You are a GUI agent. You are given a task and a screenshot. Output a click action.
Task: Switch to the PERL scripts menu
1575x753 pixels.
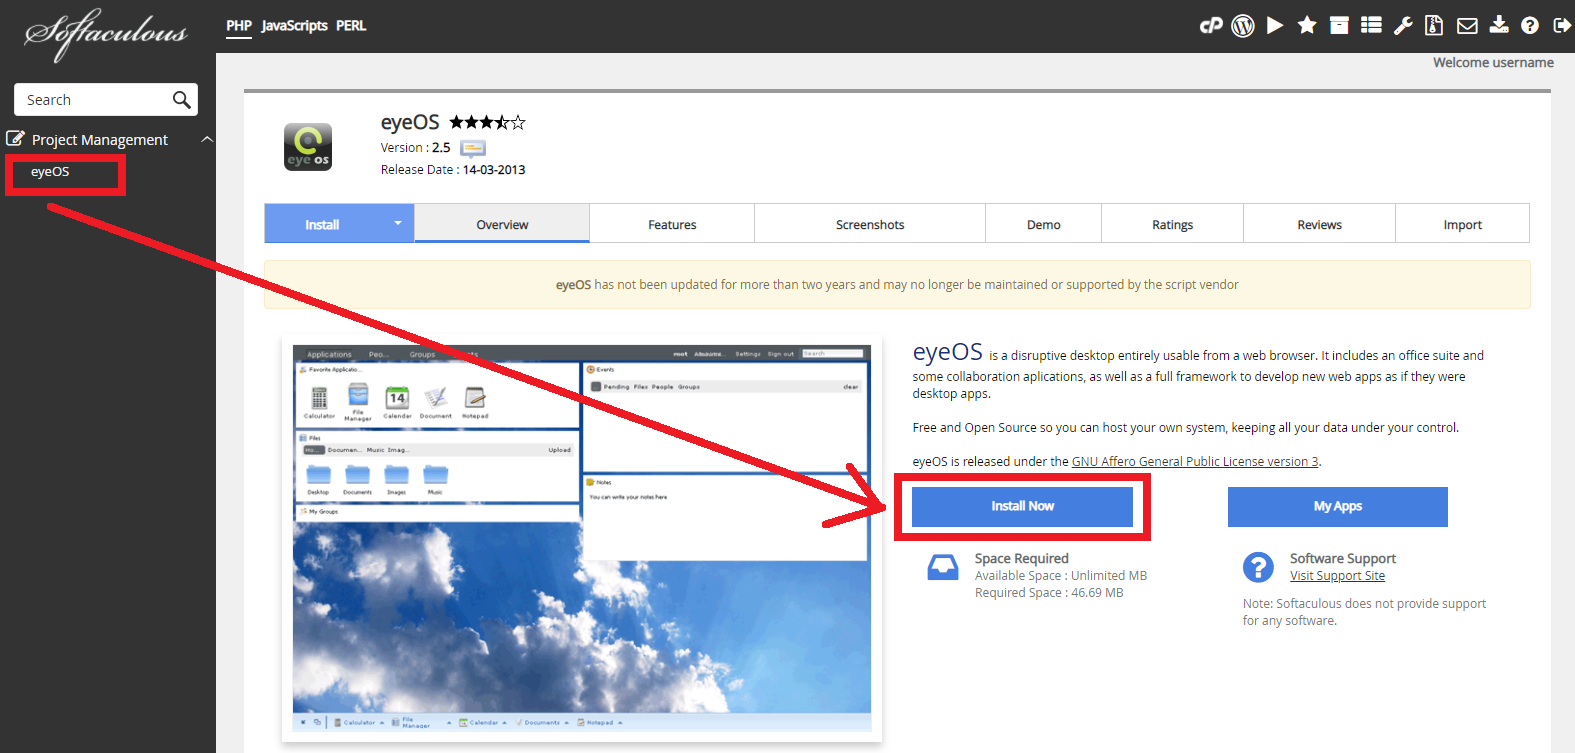(351, 26)
